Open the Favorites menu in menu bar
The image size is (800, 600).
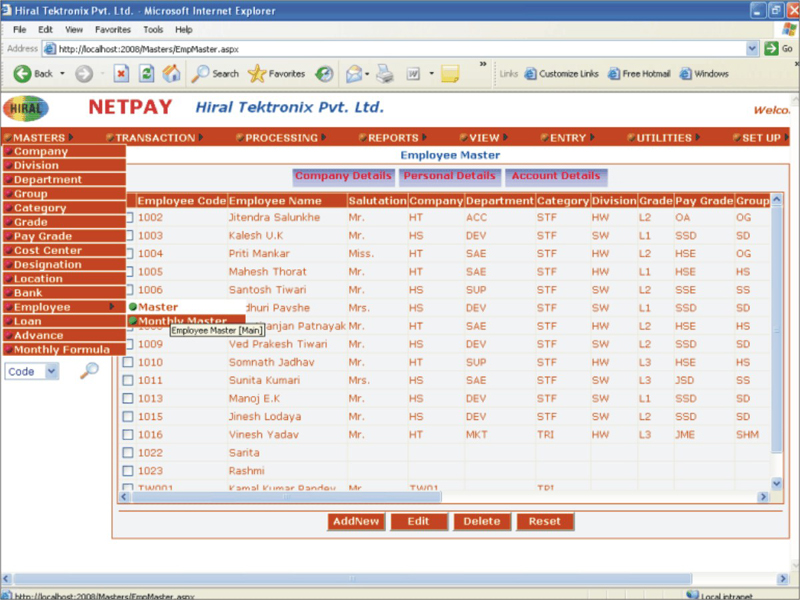point(113,30)
